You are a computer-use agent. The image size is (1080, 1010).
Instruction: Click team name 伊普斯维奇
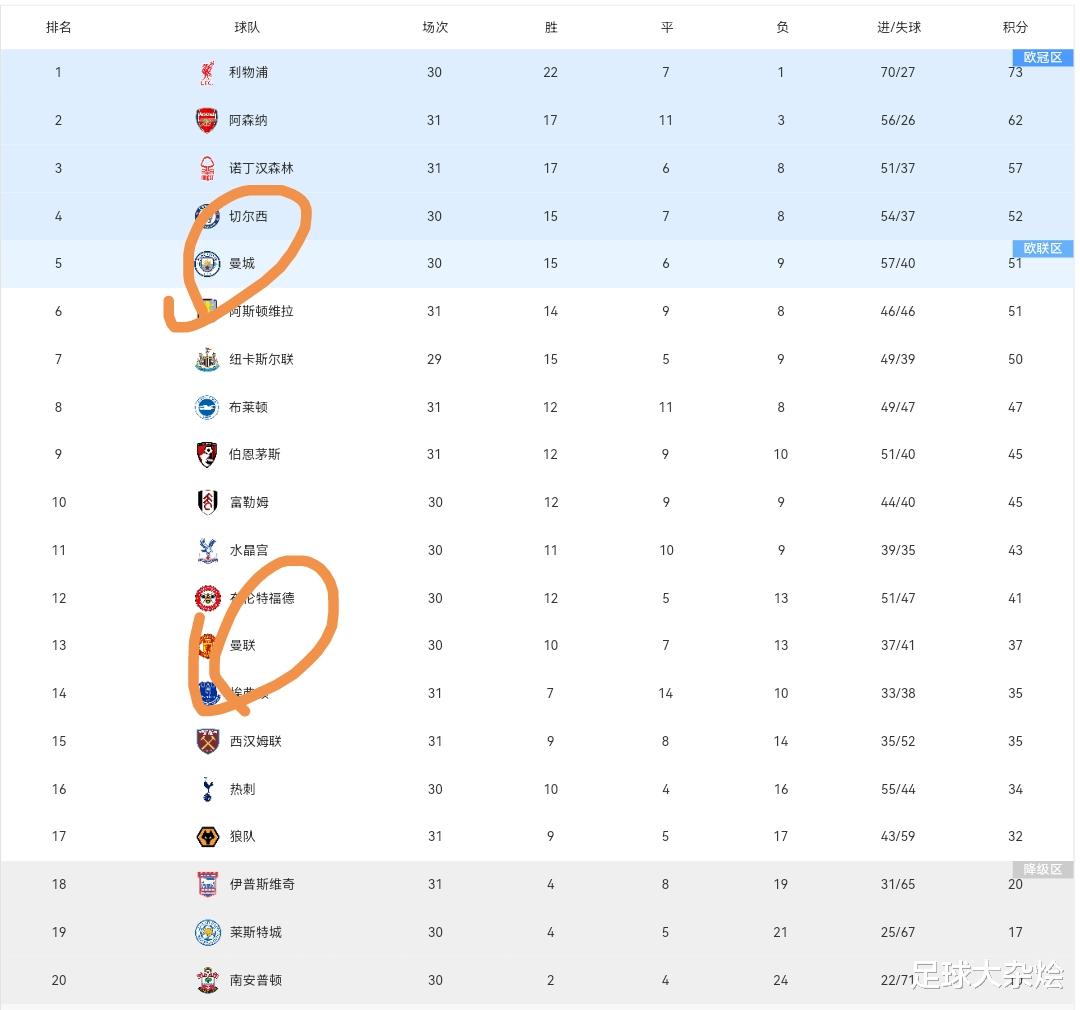click(262, 884)
